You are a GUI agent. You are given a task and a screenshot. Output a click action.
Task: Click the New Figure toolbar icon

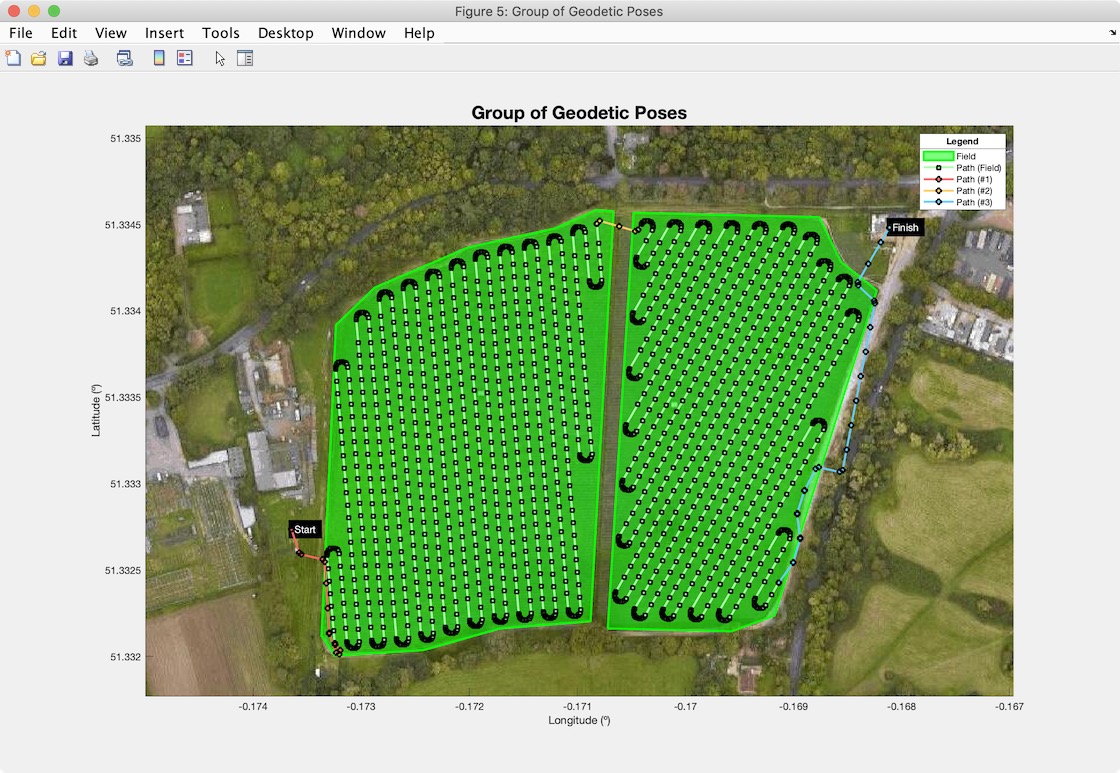[x=13, y=58]
